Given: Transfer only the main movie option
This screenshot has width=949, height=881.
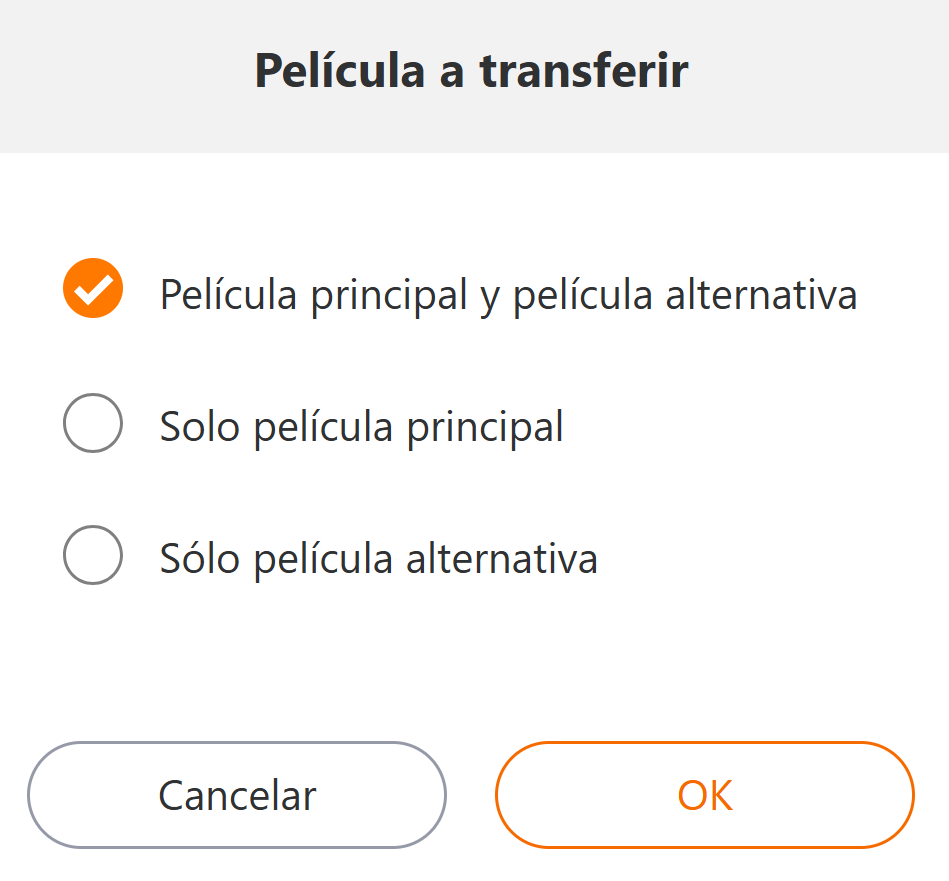Looking at the screenshot, I should pos(93,423).
